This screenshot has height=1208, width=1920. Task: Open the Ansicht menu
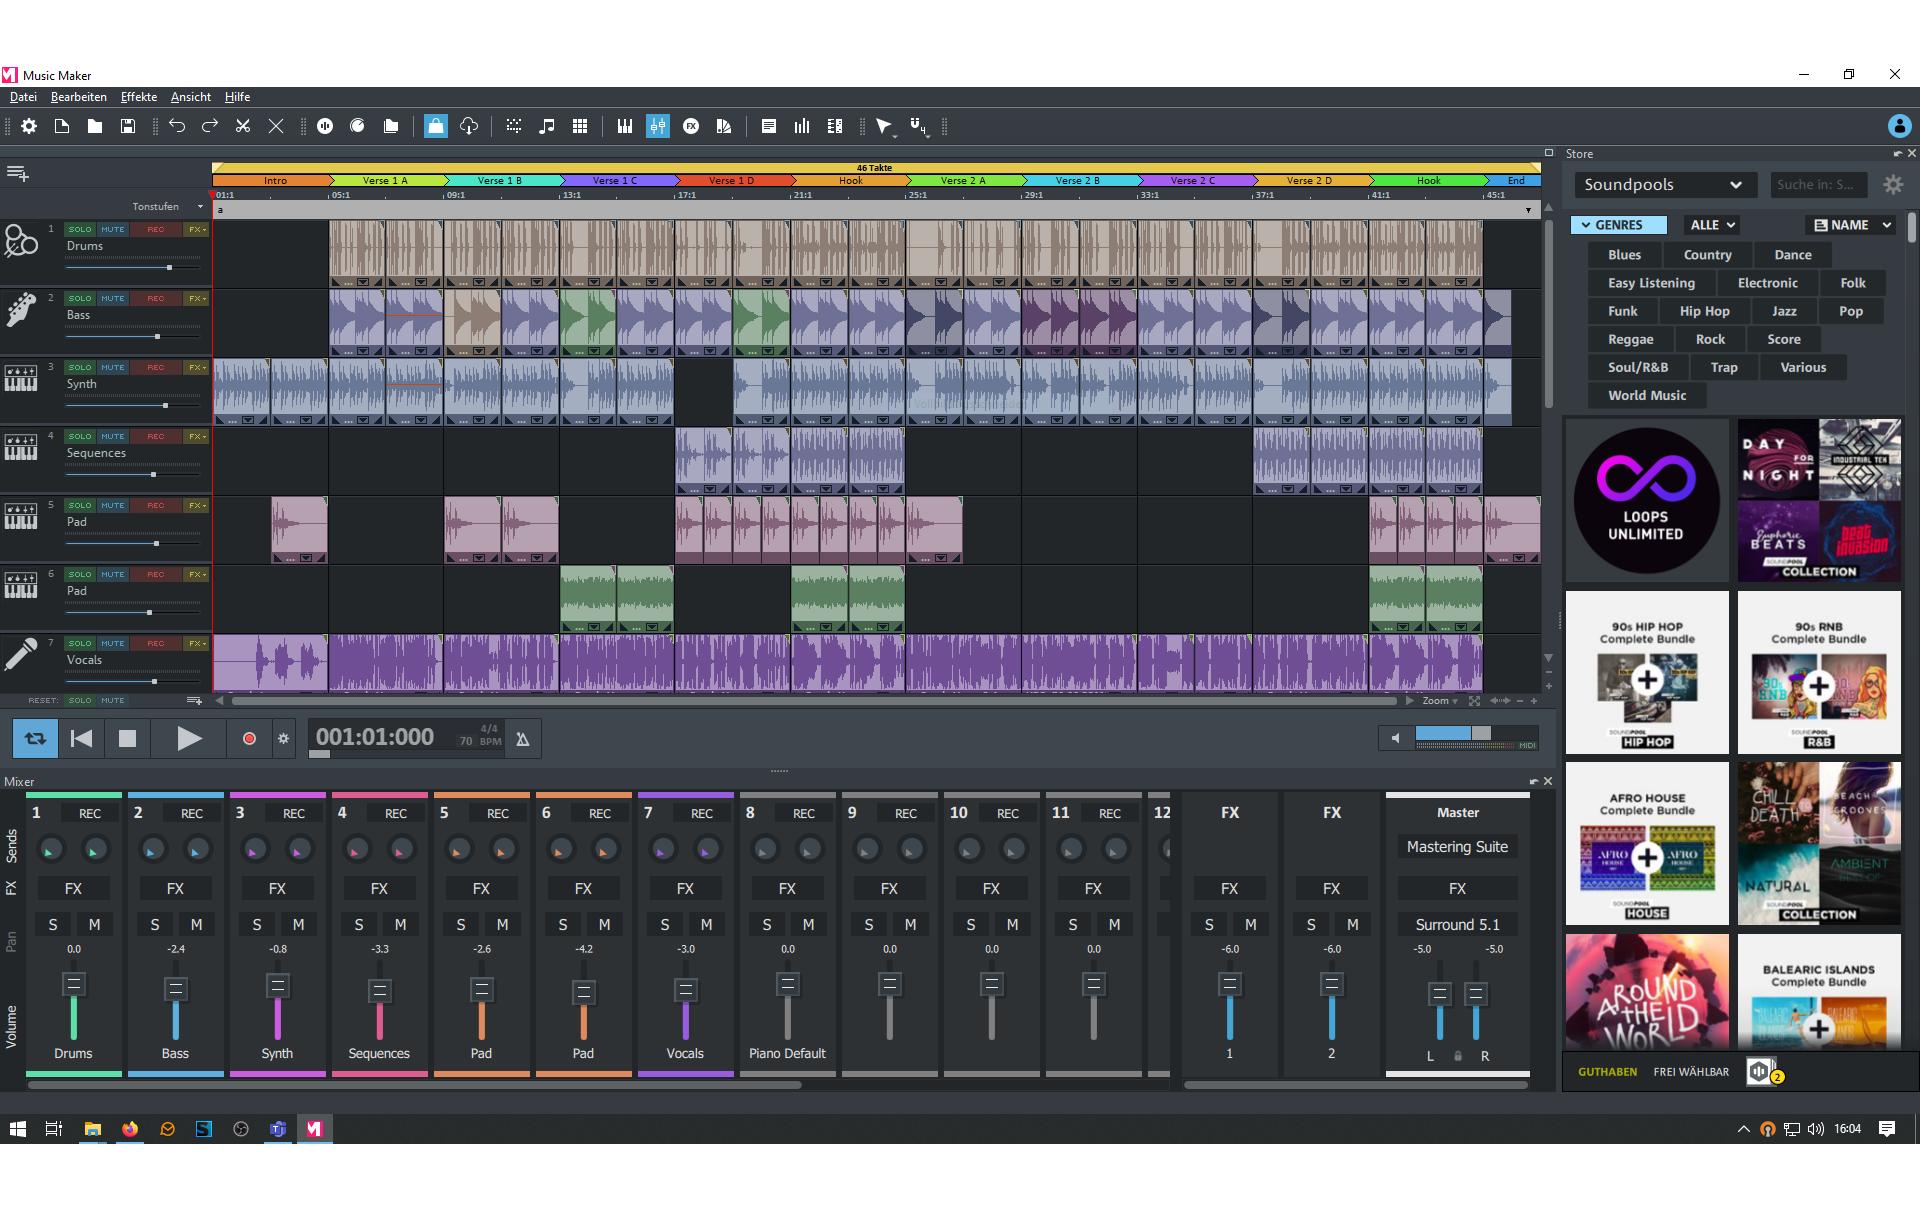pos(191,97)
